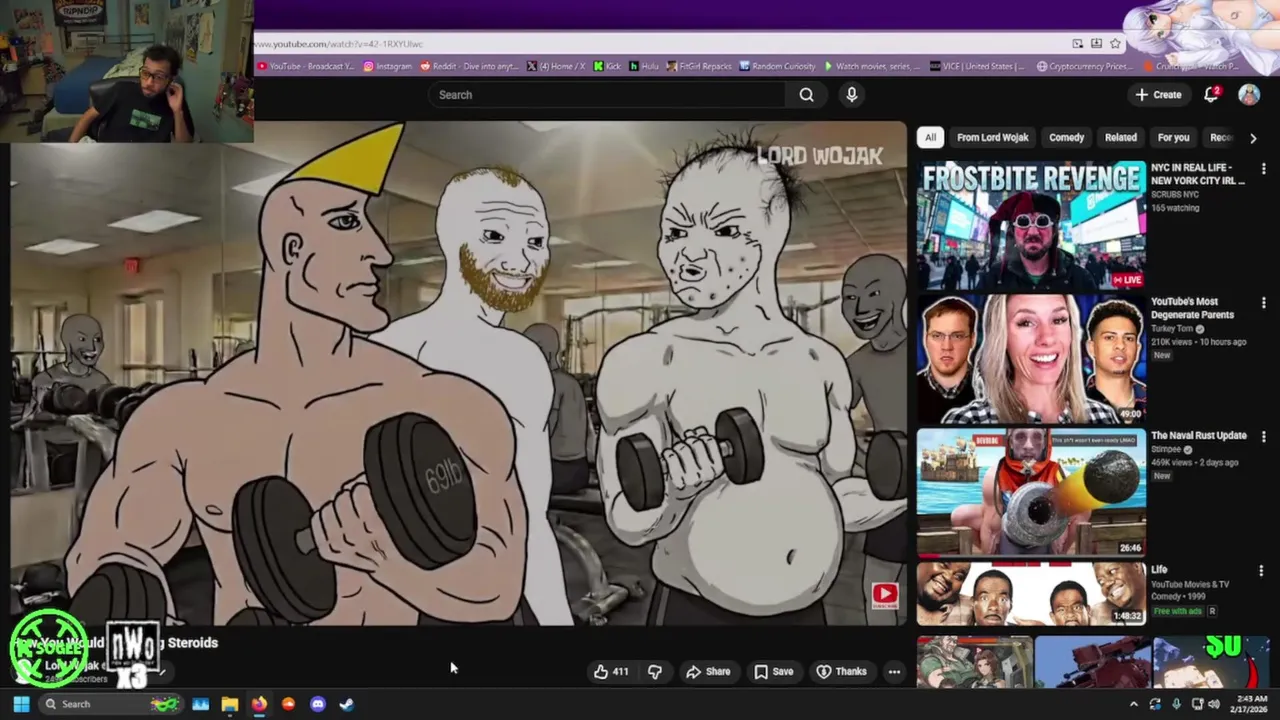The image size is (1280, 720).
Task: Open Frostbite Revenge live video thumbnail
Action: pos(1031,225)
